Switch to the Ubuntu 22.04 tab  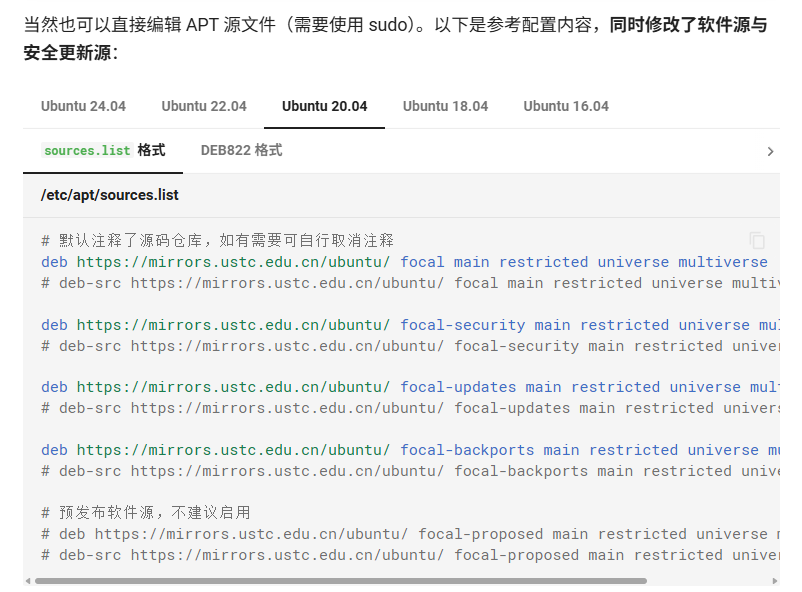click(204, 106)
